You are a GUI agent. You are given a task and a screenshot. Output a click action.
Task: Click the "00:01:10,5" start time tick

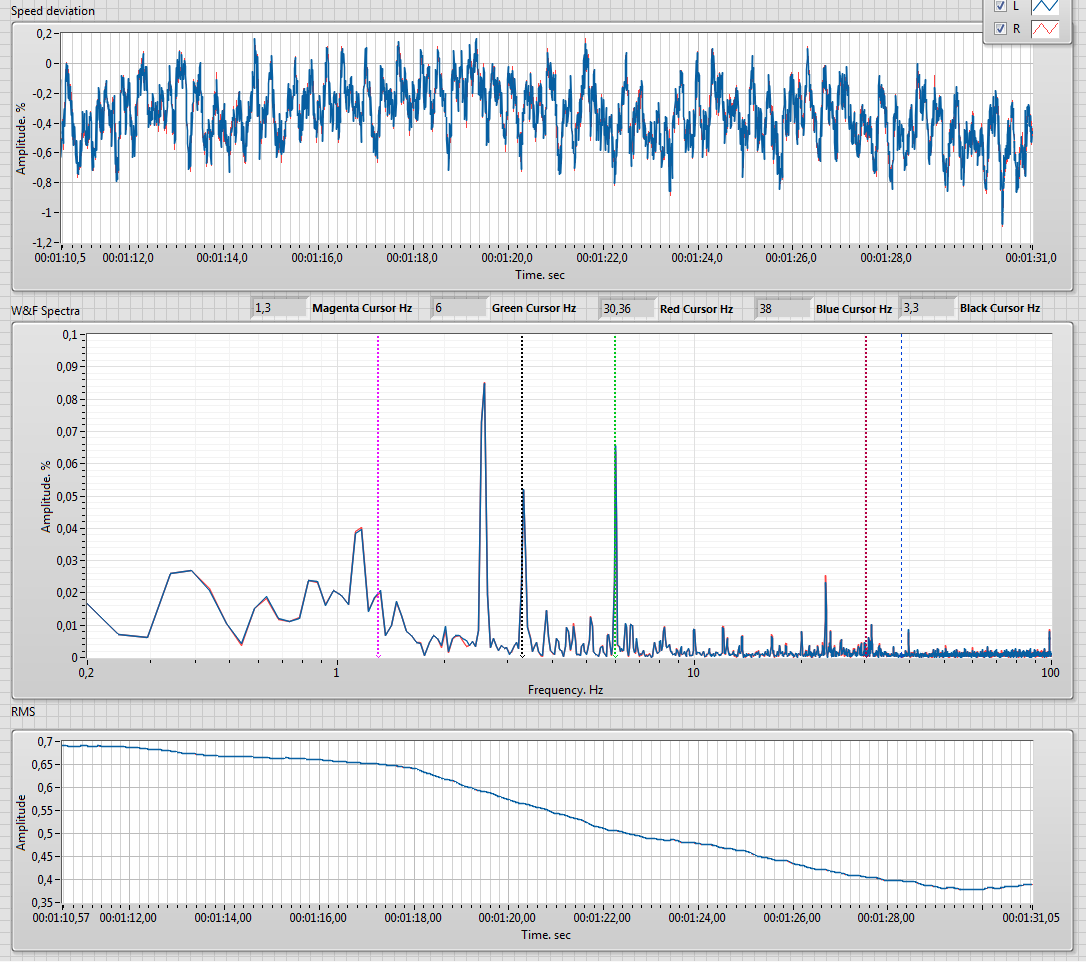tap(60, 258)
